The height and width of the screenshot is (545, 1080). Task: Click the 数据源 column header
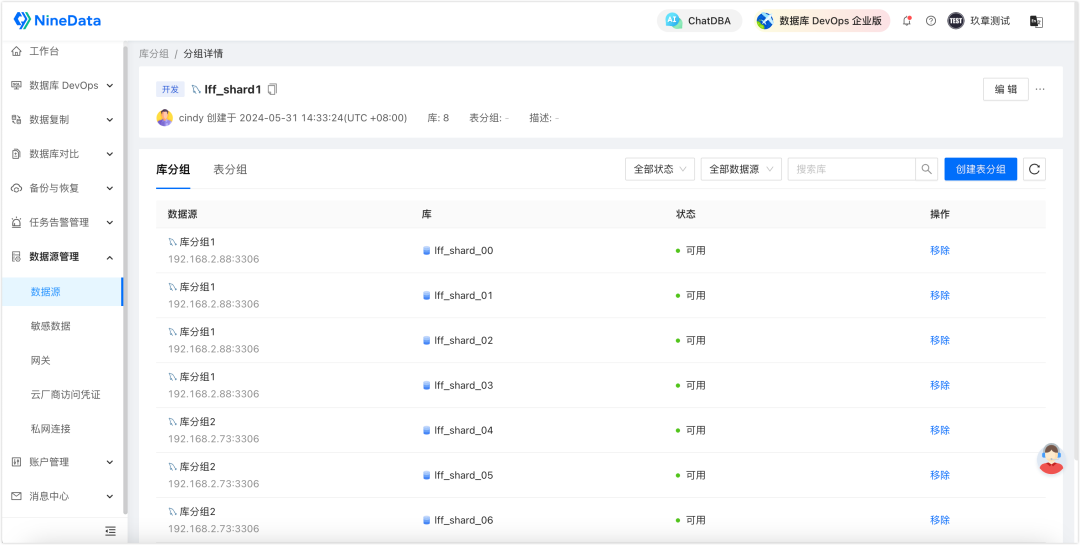tap(183, 214)
